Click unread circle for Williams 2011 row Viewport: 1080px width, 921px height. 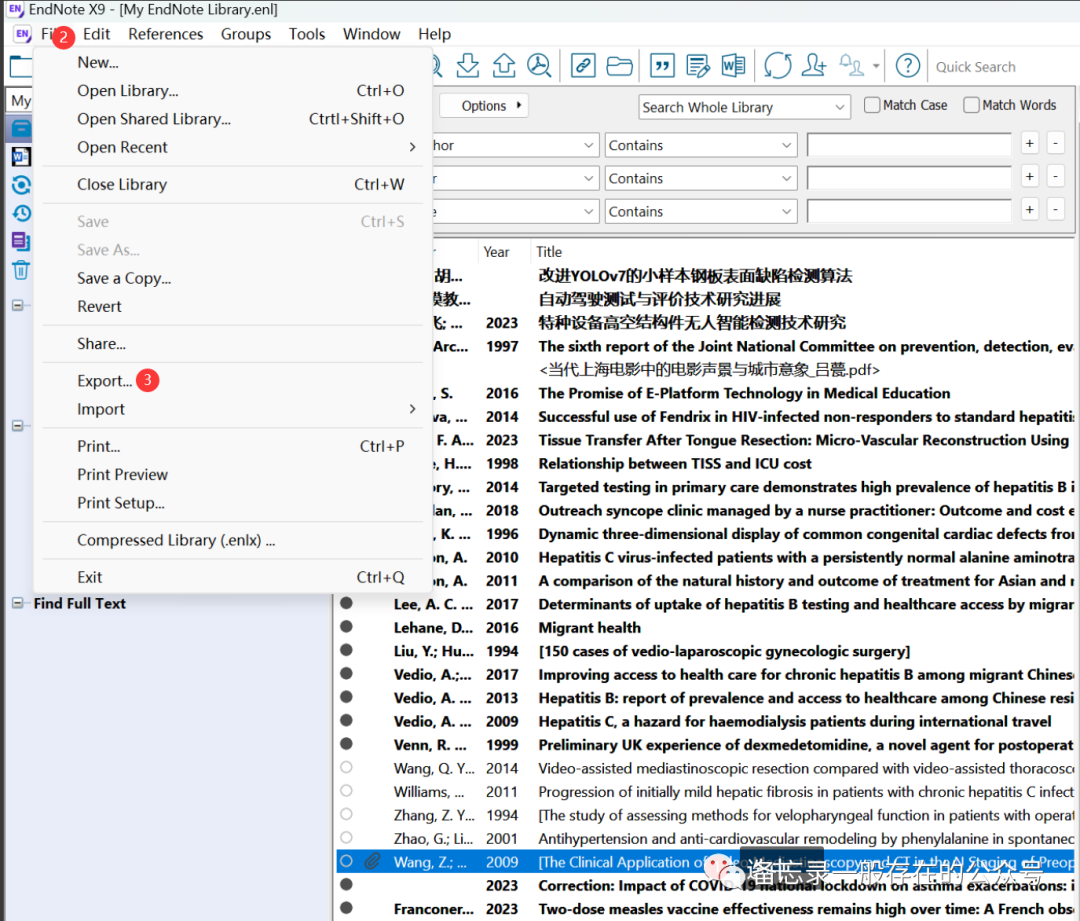[346, 791]
